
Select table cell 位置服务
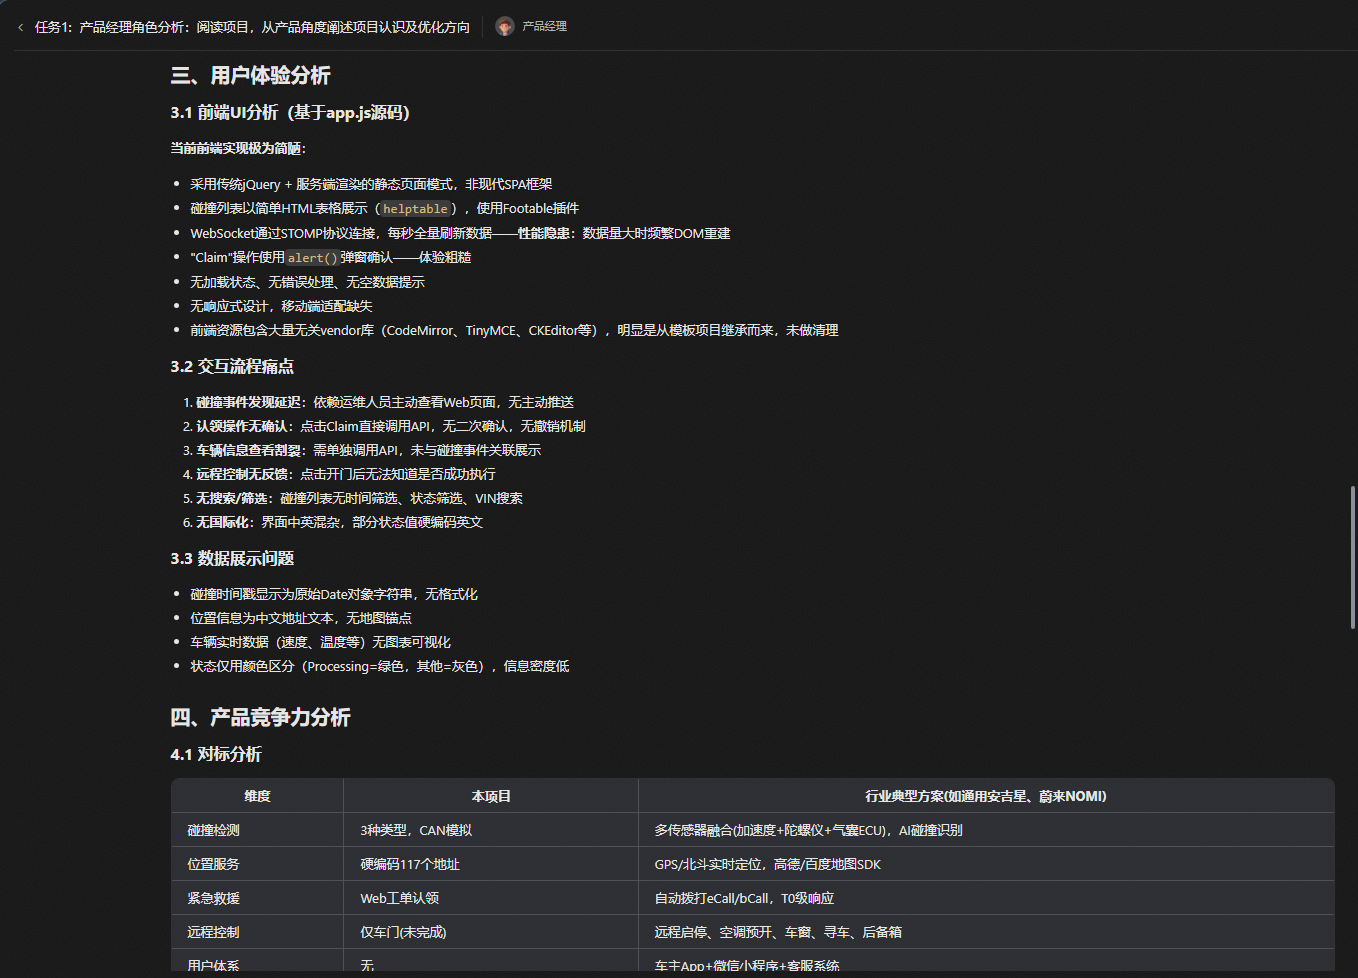point(257,864)
